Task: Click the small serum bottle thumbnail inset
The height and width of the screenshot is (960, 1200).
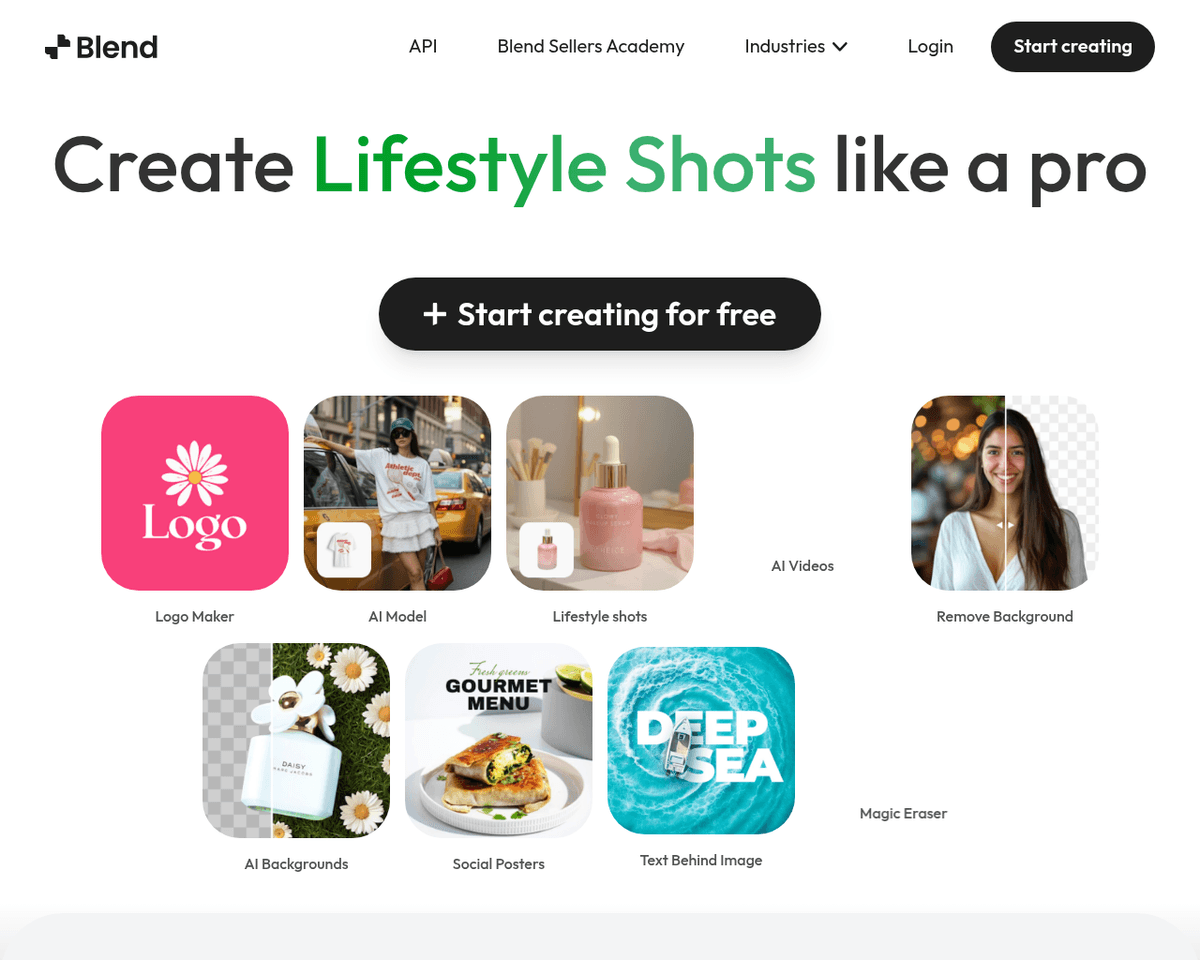Action: [x=547, y=549]
